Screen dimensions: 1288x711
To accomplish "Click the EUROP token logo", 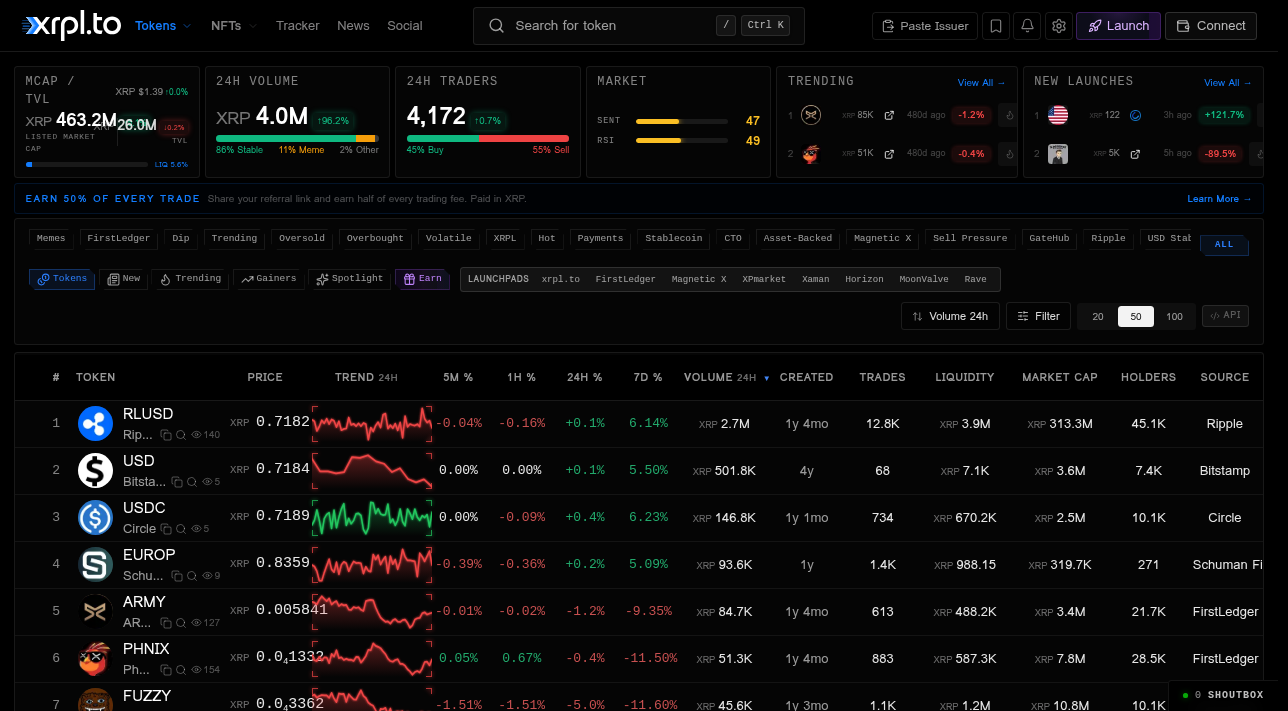I will point(96,565).
